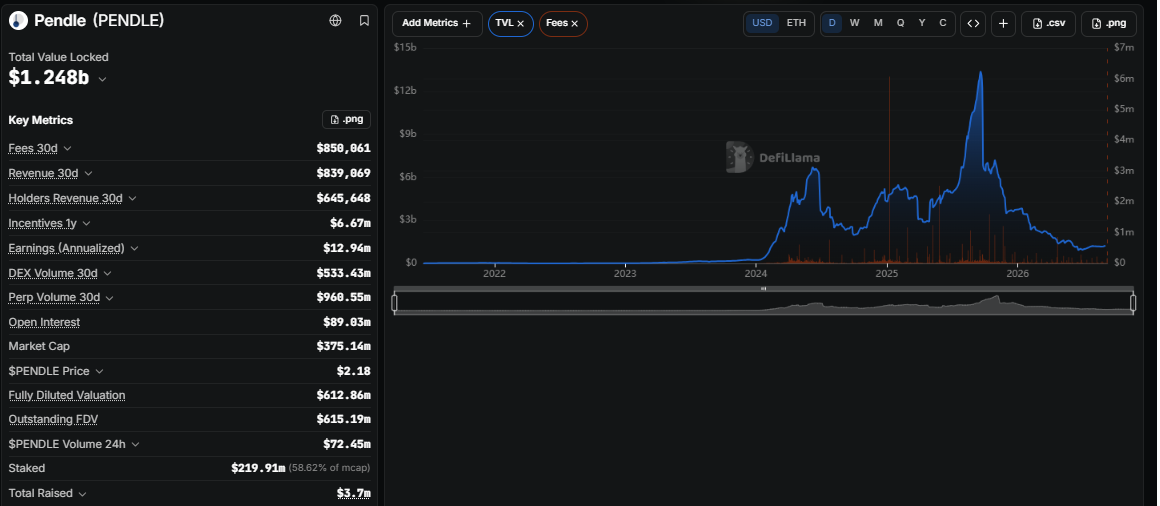Select the monthly M interval
This screenshot has height=506, width=1160.
(878, 23)
